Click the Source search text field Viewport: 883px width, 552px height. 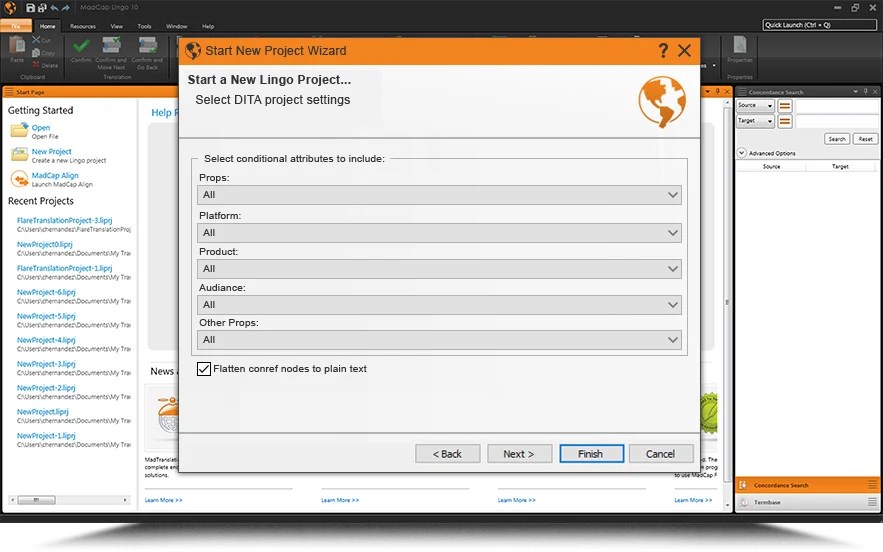(x=837, y=105)
